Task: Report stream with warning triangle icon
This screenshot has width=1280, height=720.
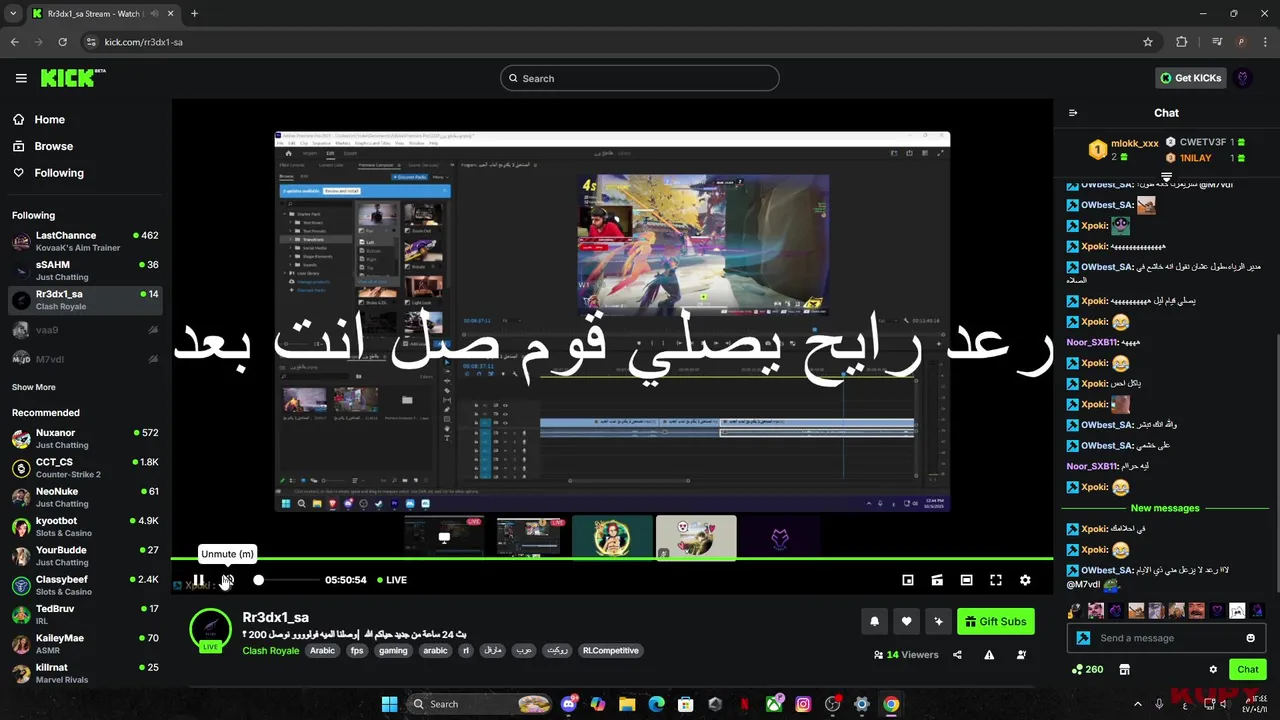Action: point(989,655)
